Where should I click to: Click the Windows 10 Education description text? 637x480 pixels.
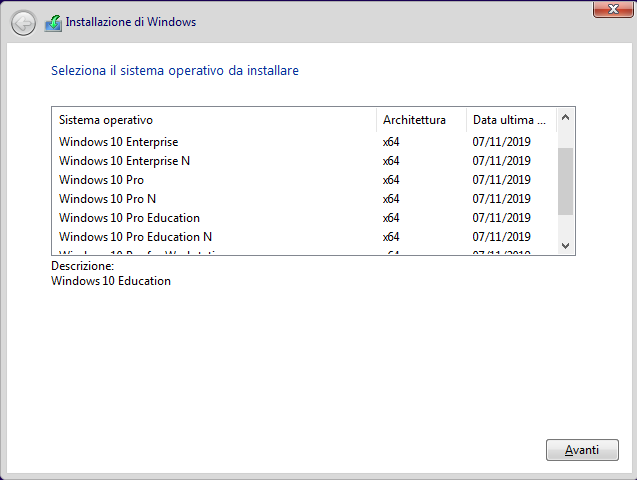(111, 281)
